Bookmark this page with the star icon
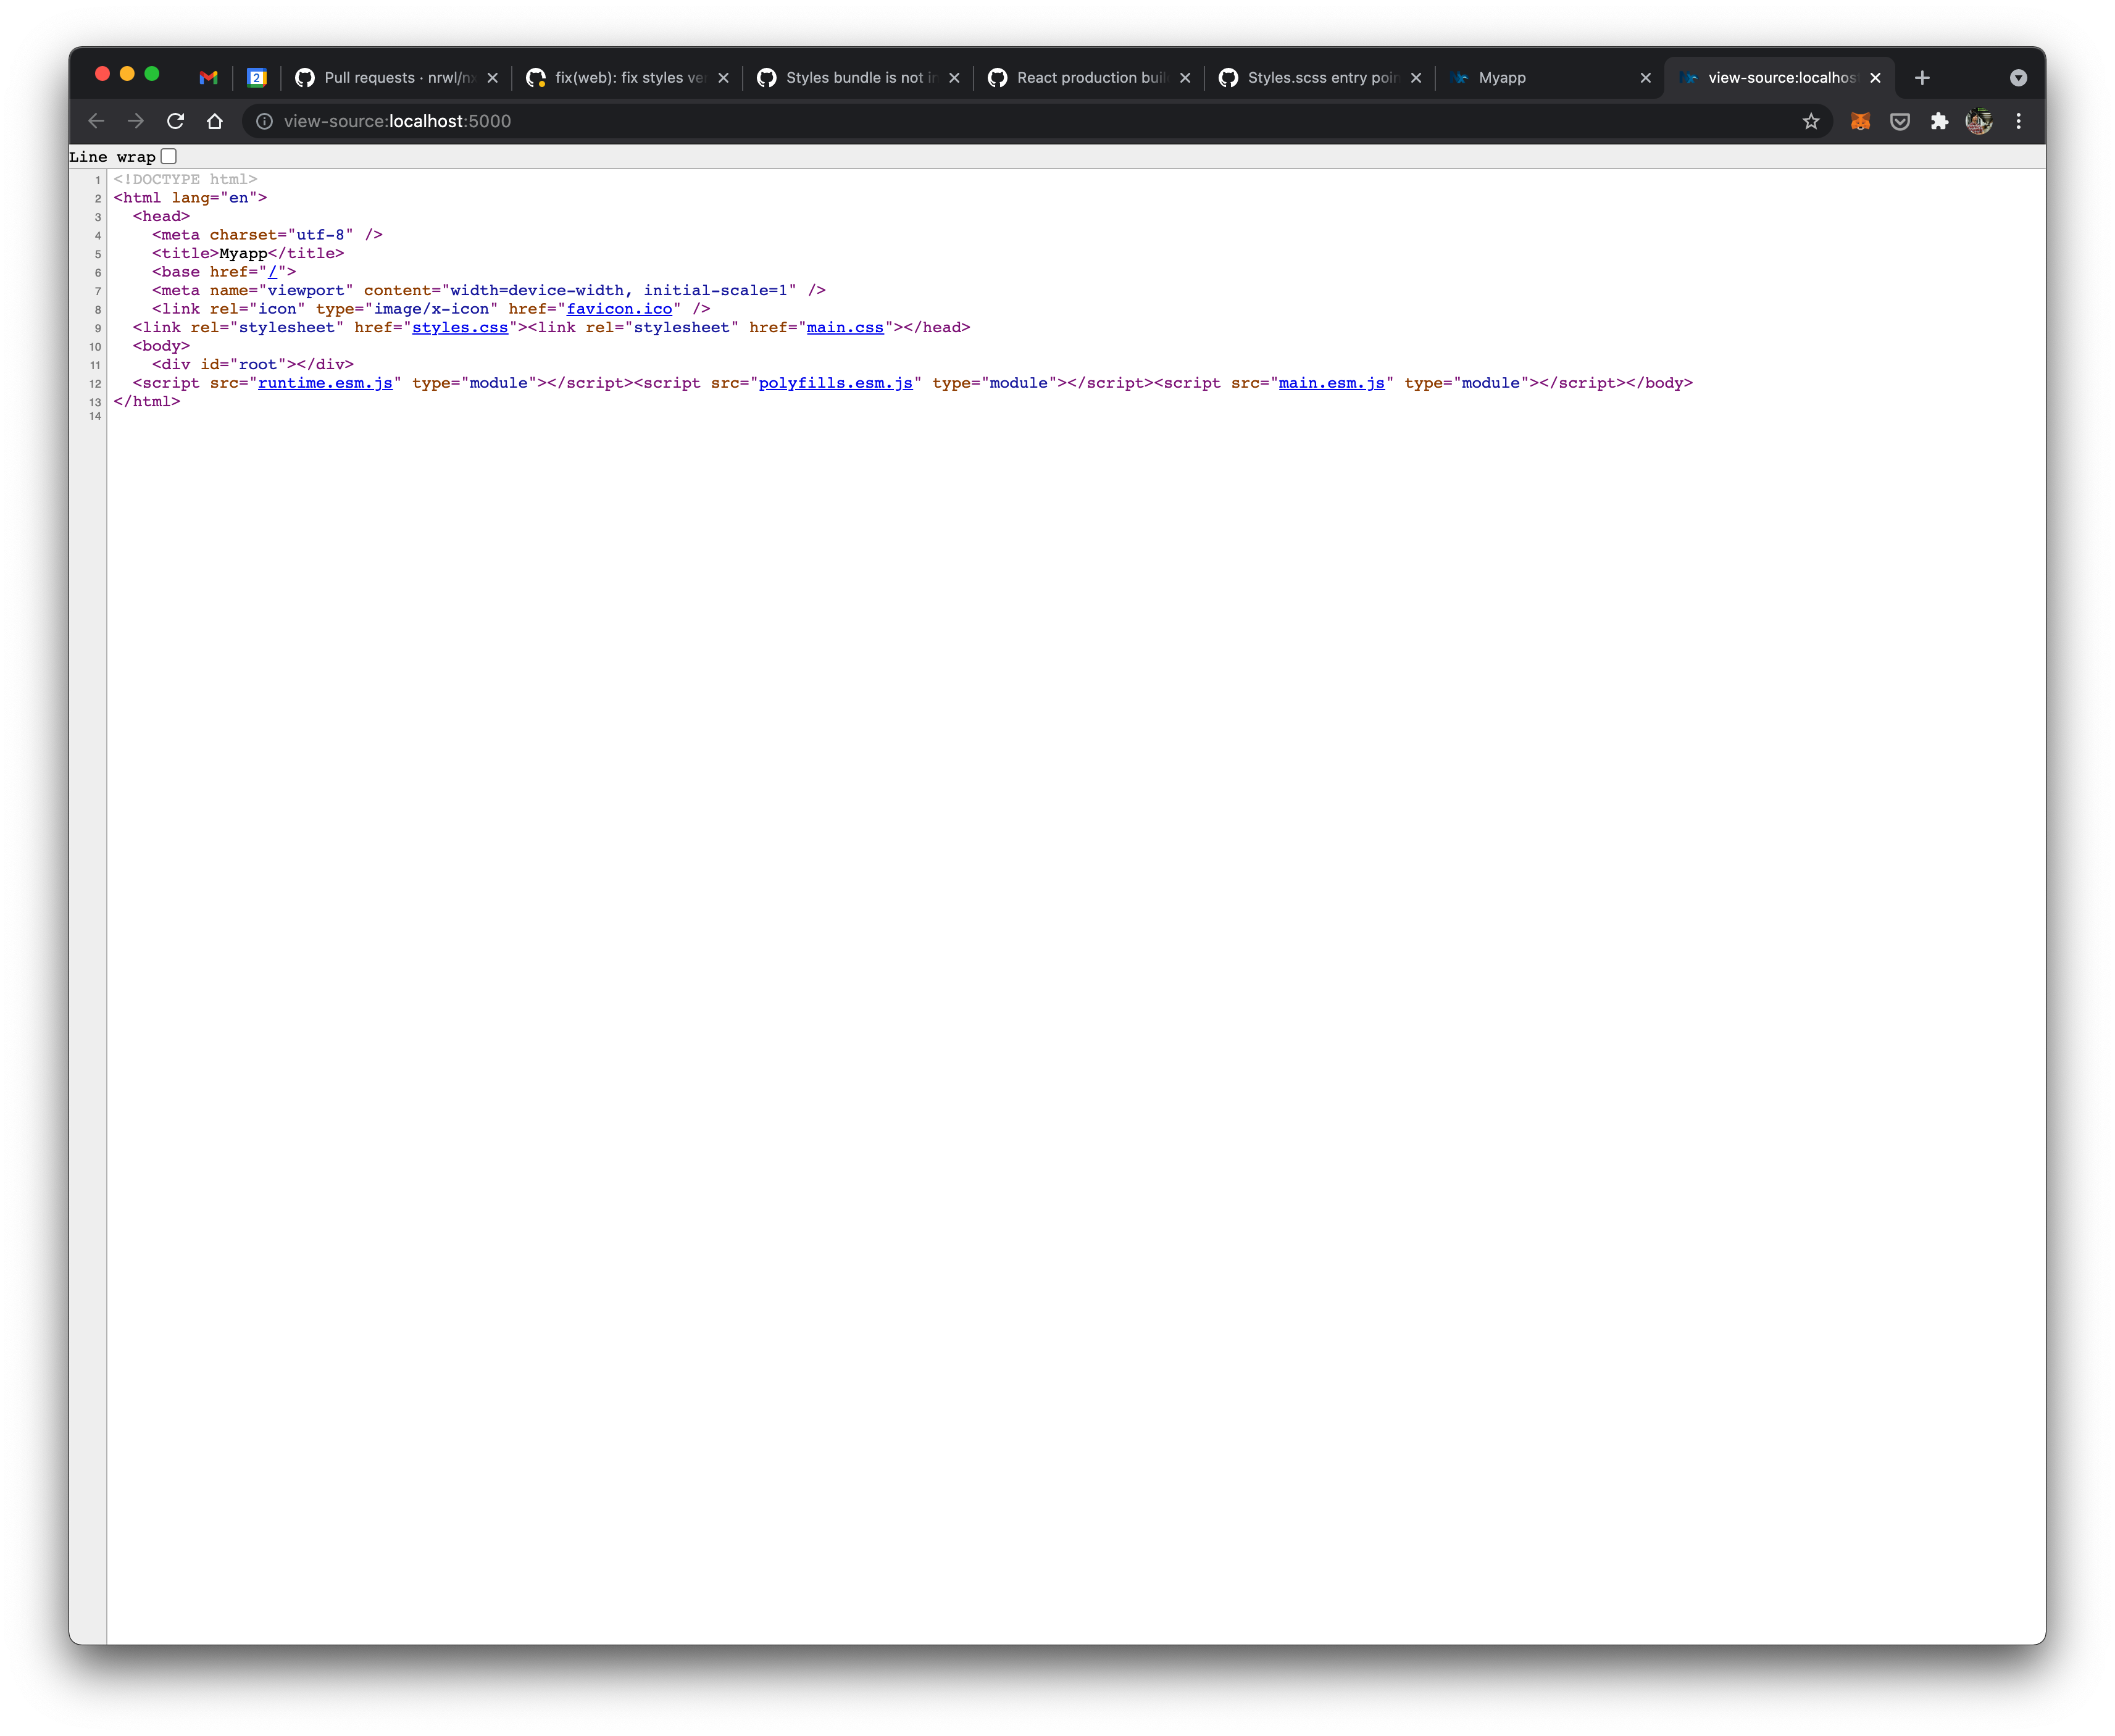2115x1736 pixels. tap(1811, 121)
